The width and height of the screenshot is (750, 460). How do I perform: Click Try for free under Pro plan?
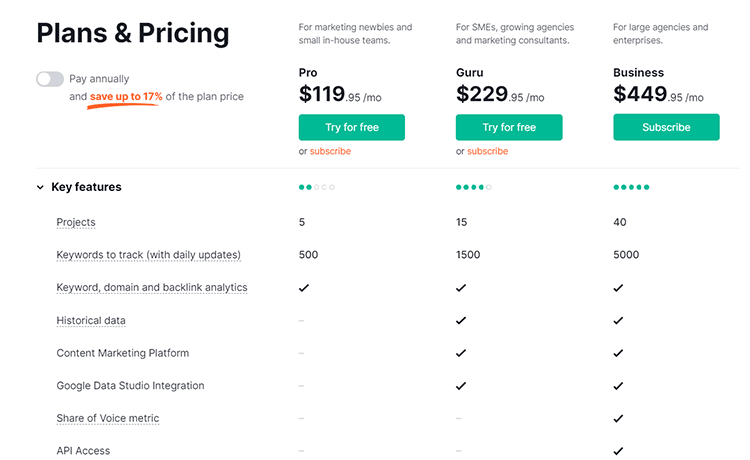(x=352, y=127)
